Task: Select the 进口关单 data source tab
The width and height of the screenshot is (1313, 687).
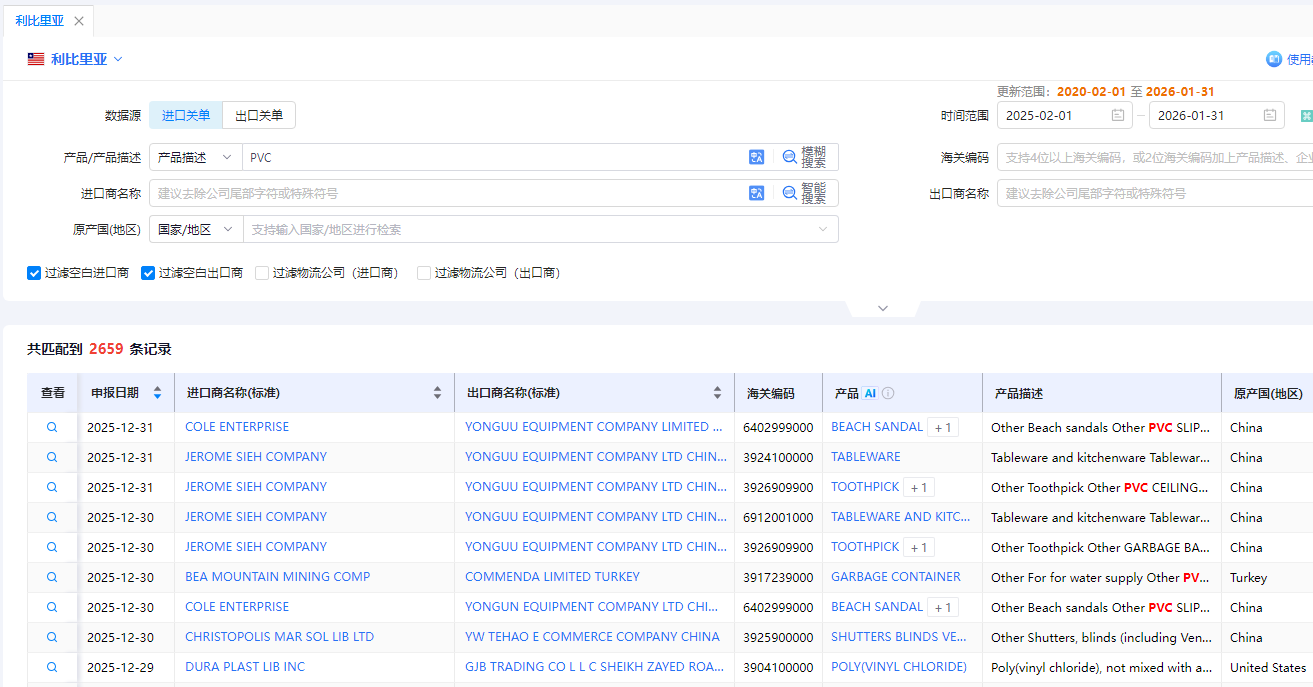Action: coord(186,115)
